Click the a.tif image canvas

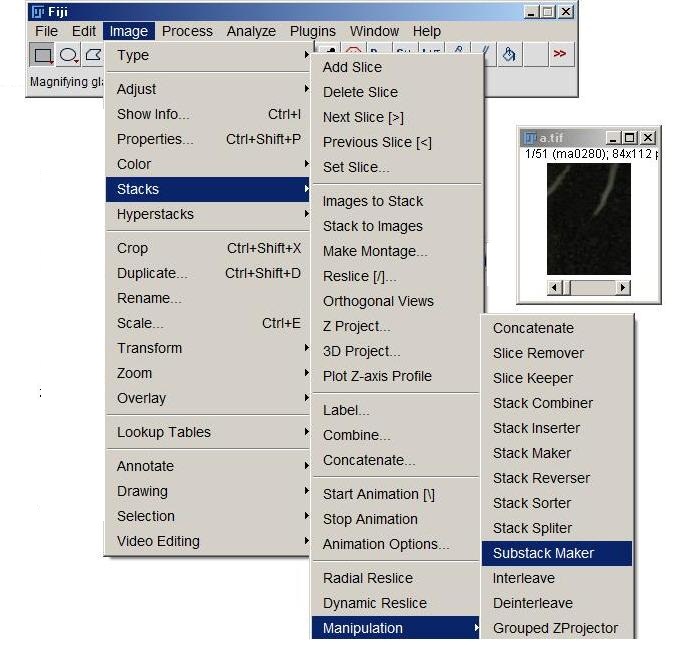pyautogui.click(x=589, y=219)
